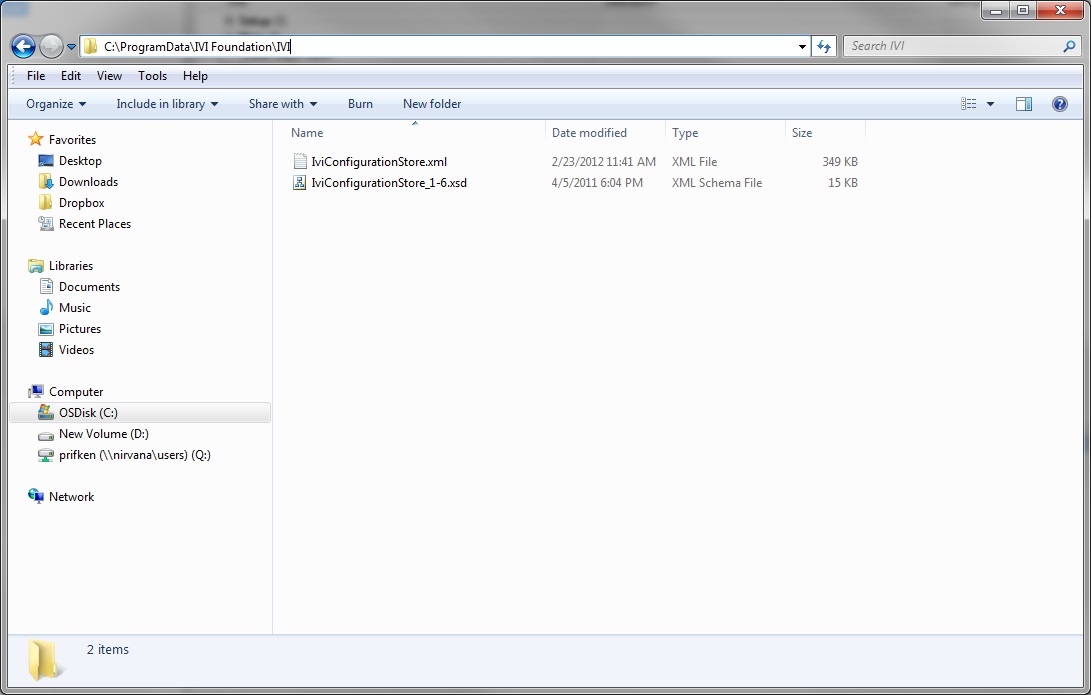The height and width of the screenshot is (695, 1091).
Task: Click the New folder button
Action: pyautogui.click(x=432, y=104)
